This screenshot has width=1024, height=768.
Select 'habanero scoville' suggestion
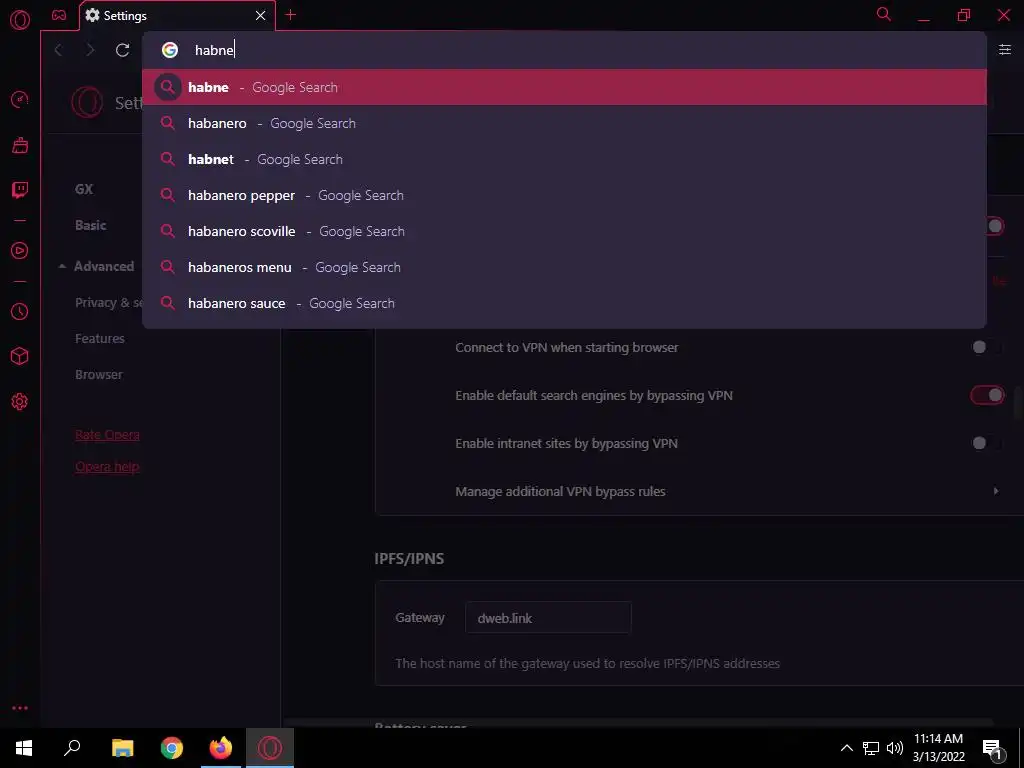point(564,231)
